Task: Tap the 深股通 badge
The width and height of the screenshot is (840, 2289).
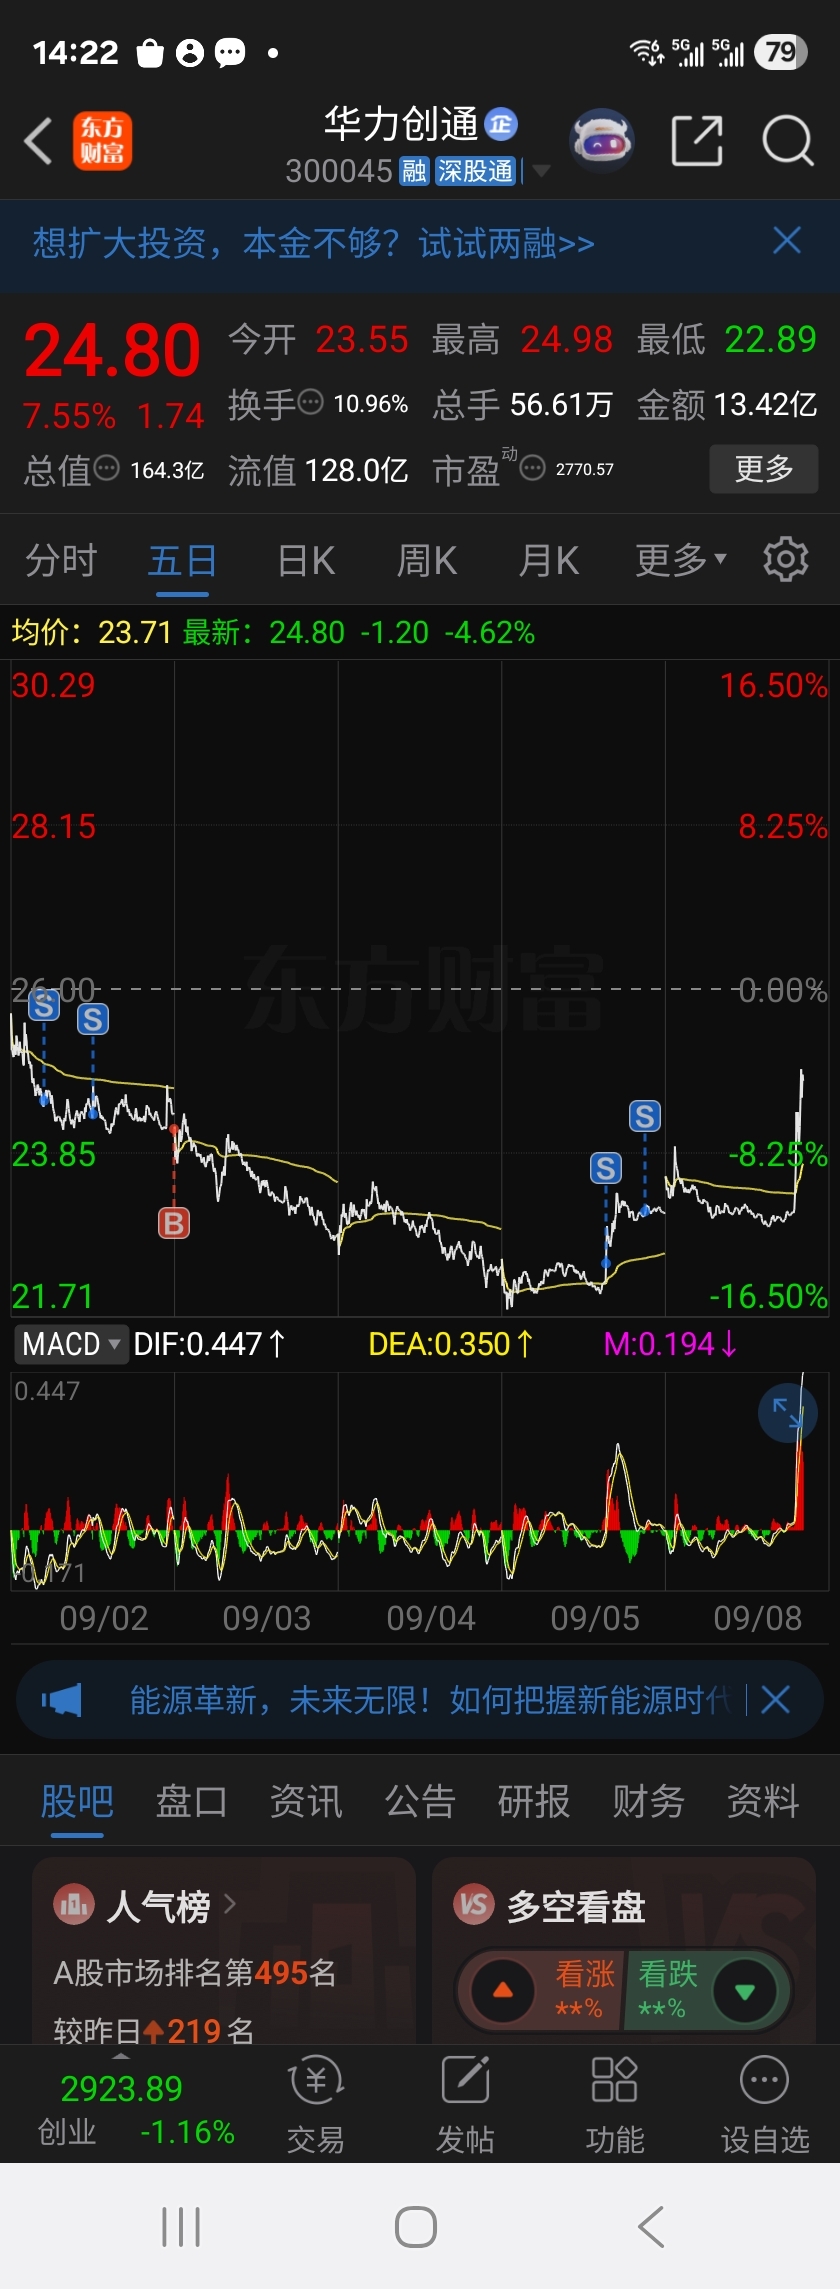Action: (x=475, y=172)
